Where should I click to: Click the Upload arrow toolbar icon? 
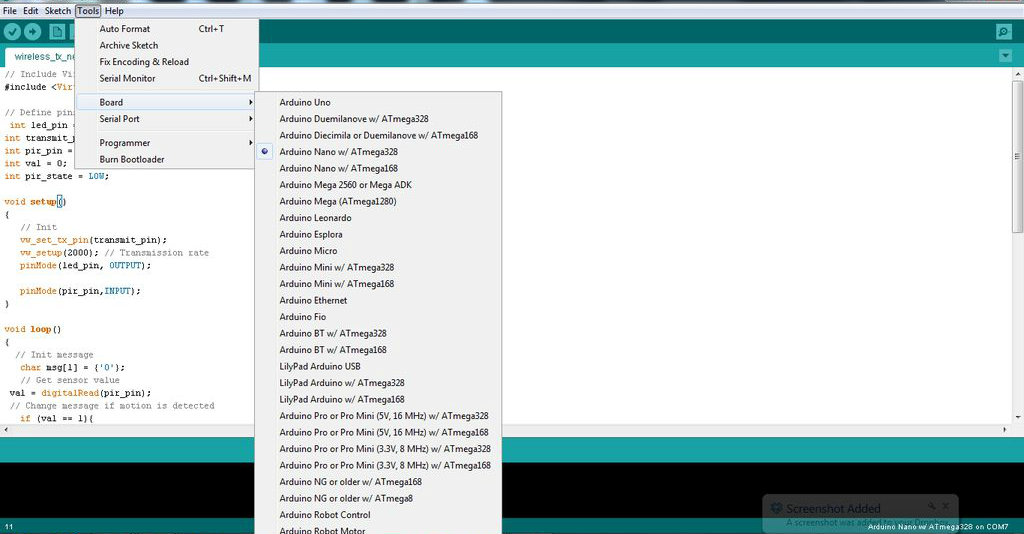[33, 31]
